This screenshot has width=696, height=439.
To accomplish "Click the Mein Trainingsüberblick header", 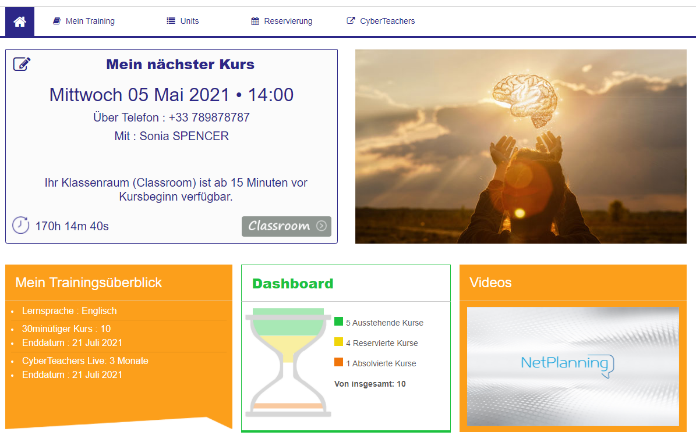I will [89, 283].
